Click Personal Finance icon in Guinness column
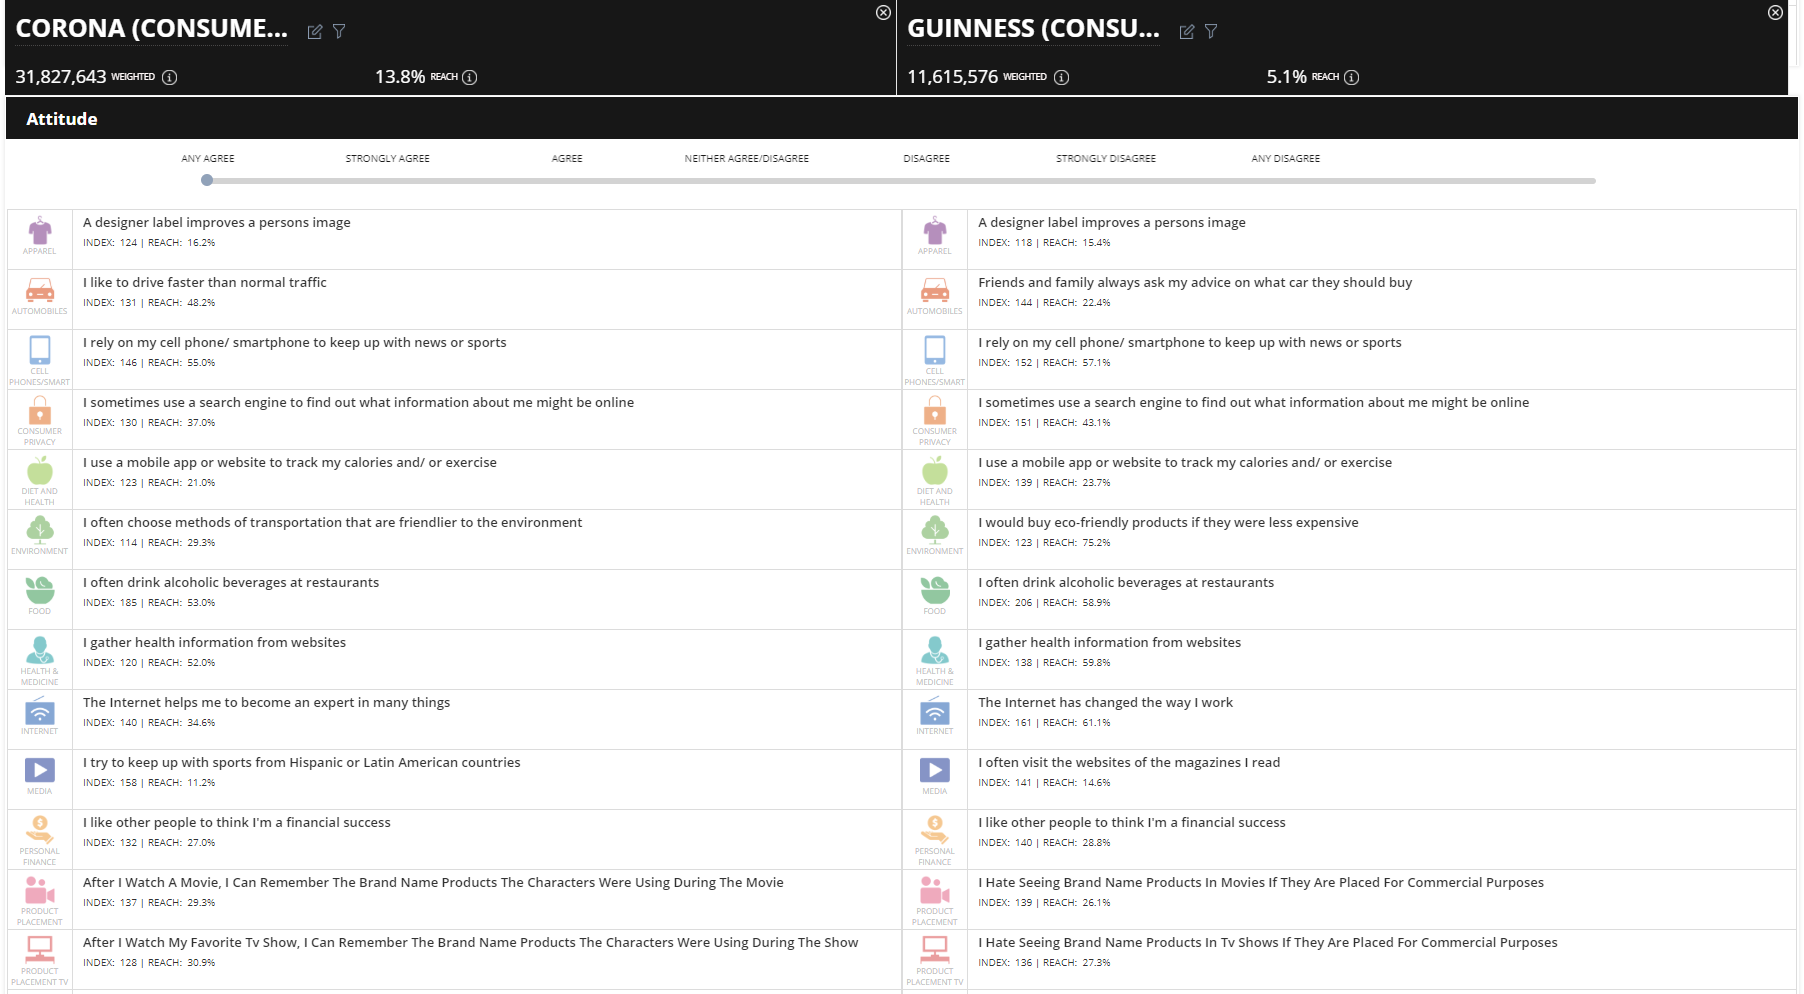 pyautogui.click(x=935, y=830)
